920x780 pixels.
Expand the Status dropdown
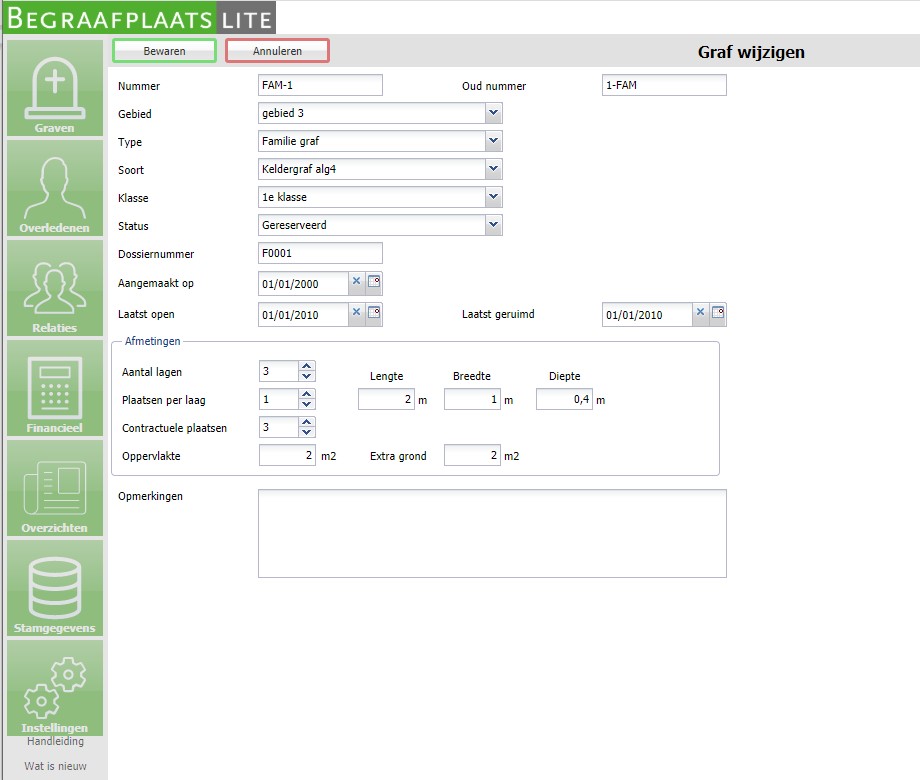point(493,225)
